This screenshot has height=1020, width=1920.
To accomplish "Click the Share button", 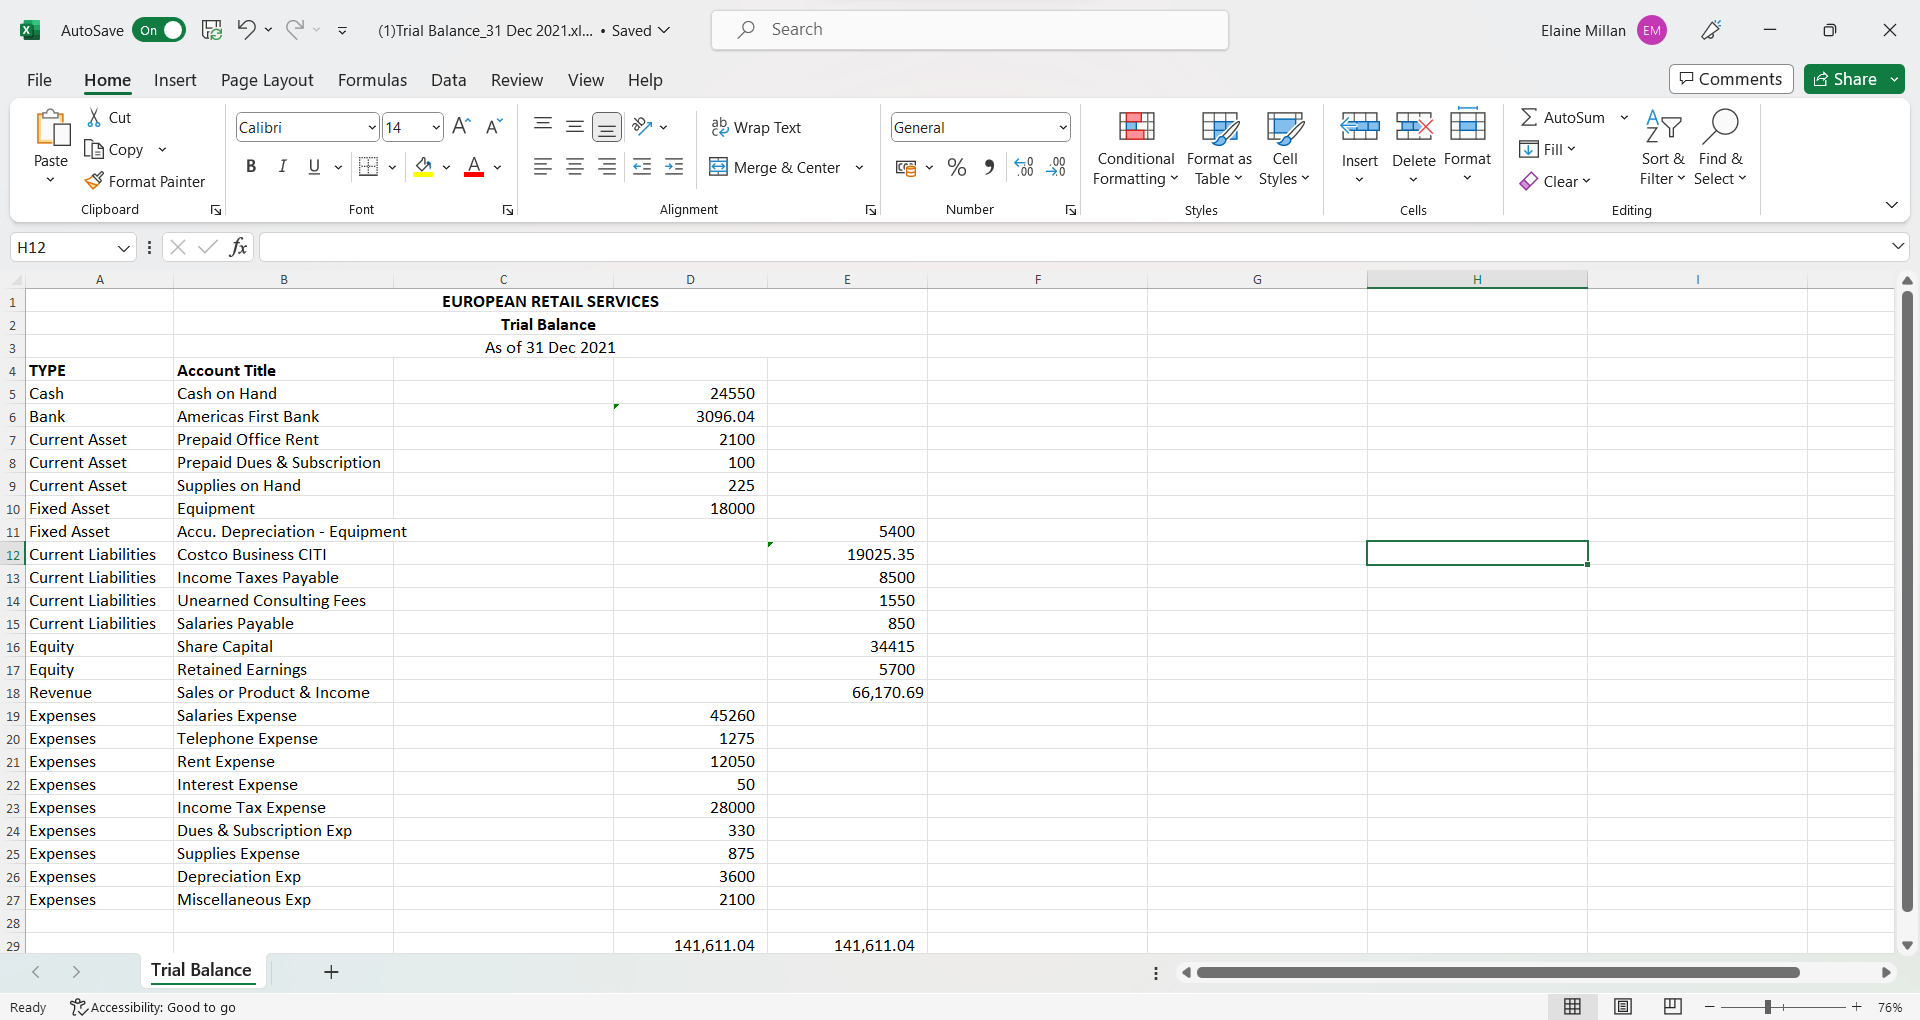I will pos(1845,79).
